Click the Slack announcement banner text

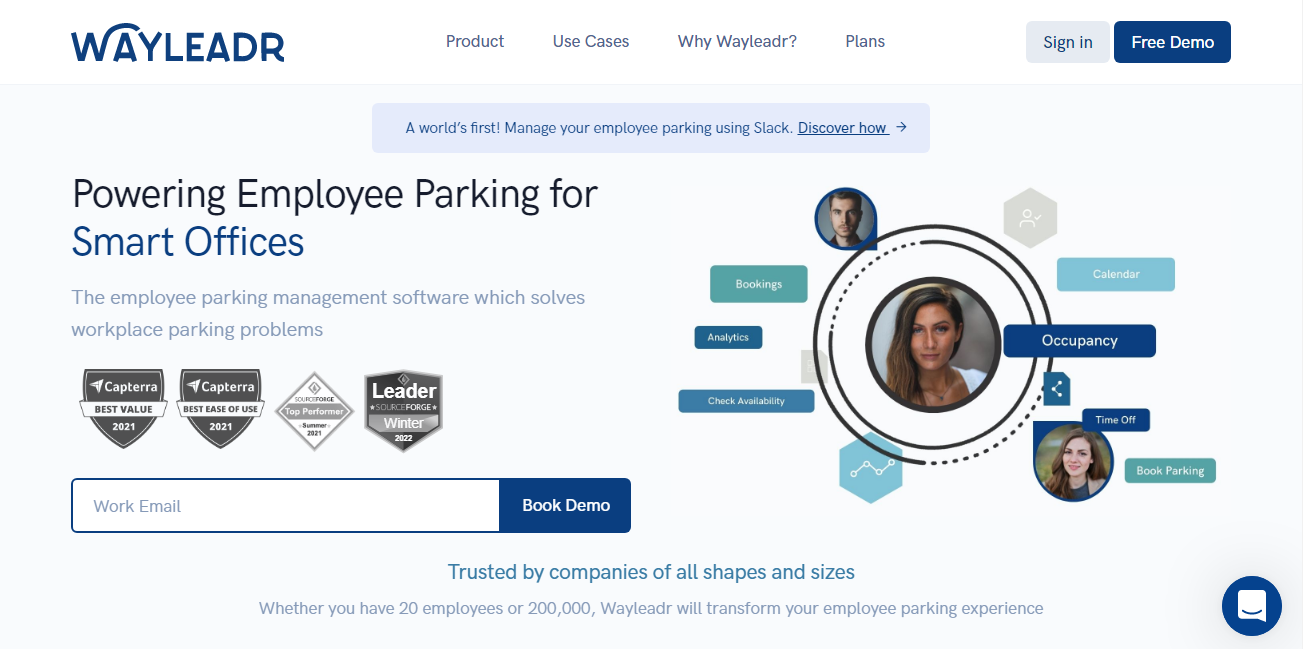pos(599,128)
